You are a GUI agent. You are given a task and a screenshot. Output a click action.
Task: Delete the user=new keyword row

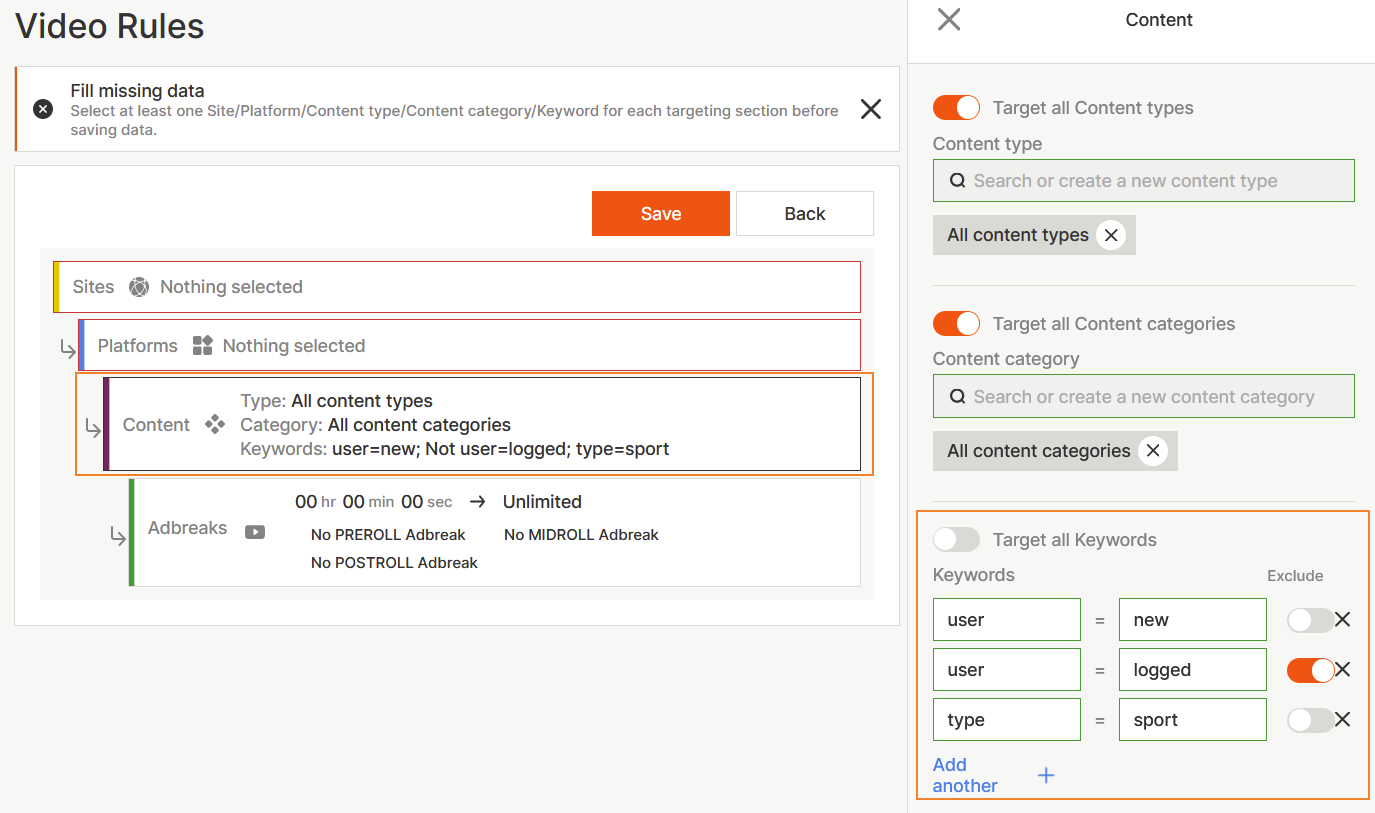coord(1343,620)
